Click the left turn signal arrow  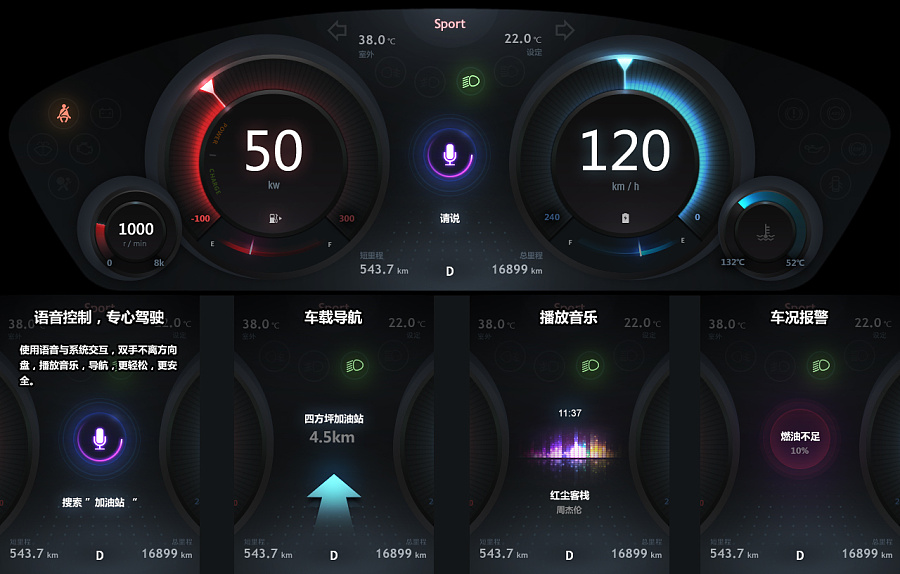coord(337,30)
